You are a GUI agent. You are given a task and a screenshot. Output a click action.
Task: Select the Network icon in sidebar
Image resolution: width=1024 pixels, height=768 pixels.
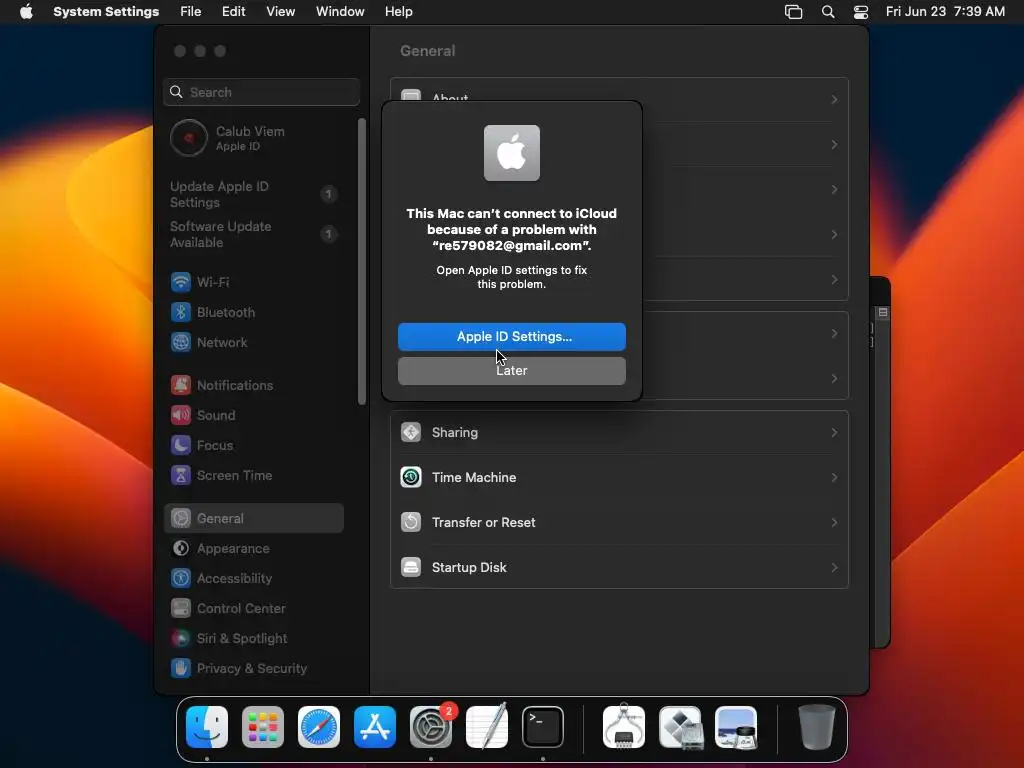(x=181, y=342)
